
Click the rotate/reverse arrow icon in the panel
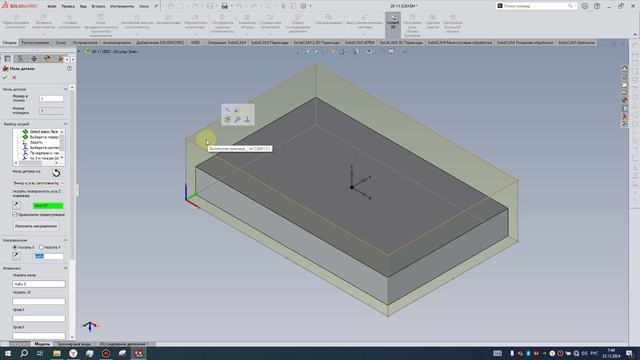[56, 173]
